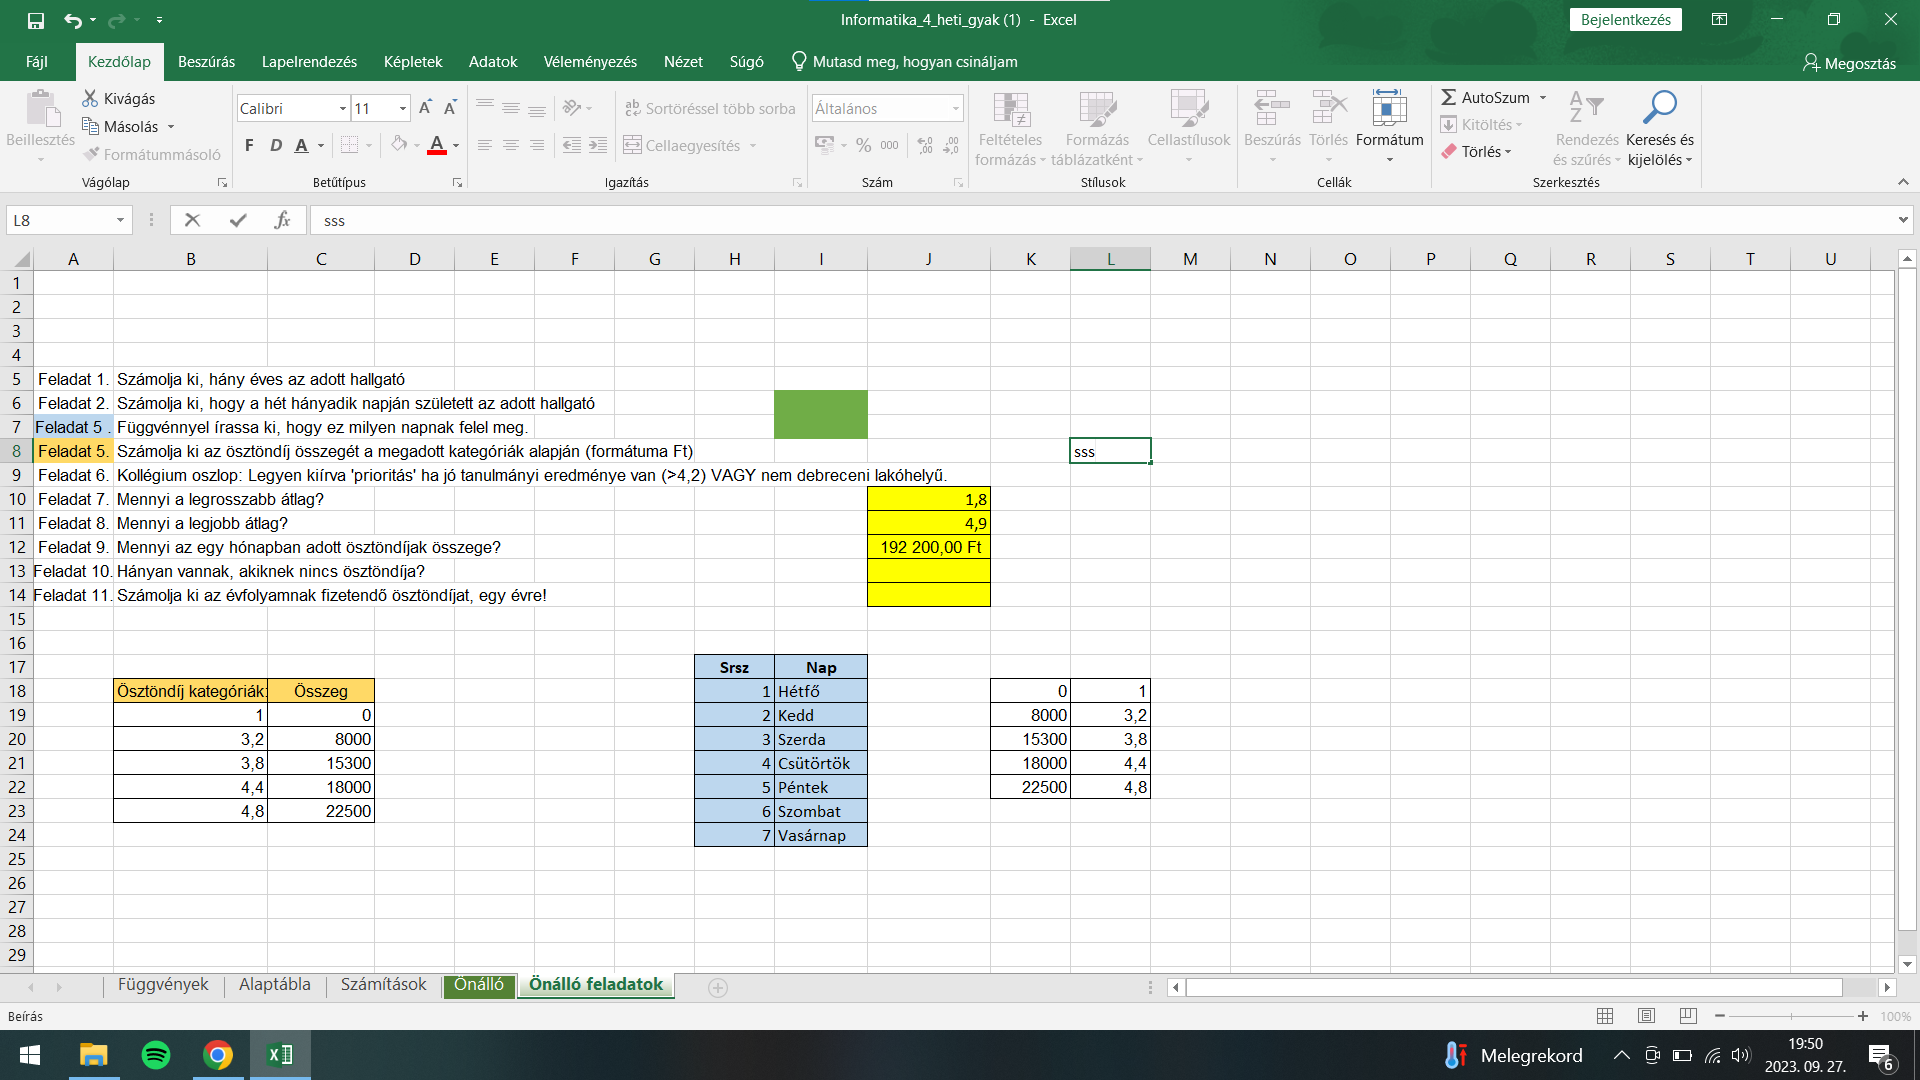Click the Megosztás share button
Image resolution: width=1920 pixels, height=1080 pixels.
(1849, 63)
